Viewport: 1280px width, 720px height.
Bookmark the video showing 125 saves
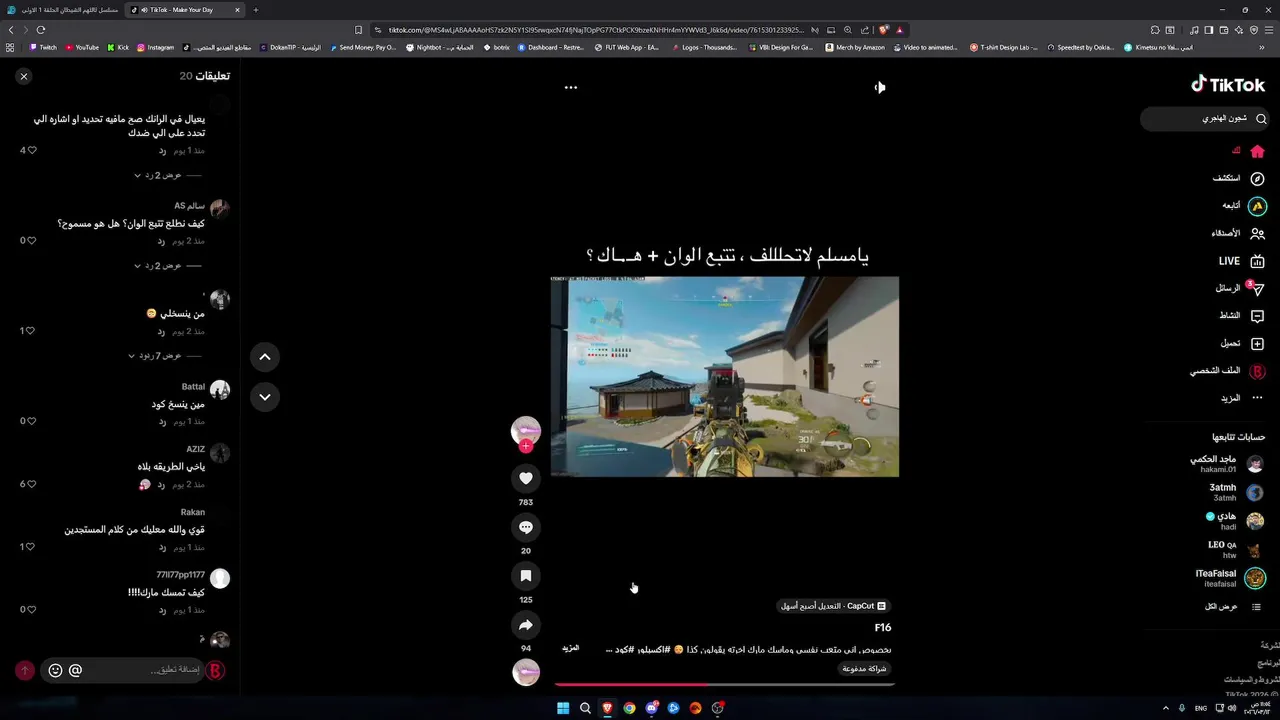tap(526, 576)
